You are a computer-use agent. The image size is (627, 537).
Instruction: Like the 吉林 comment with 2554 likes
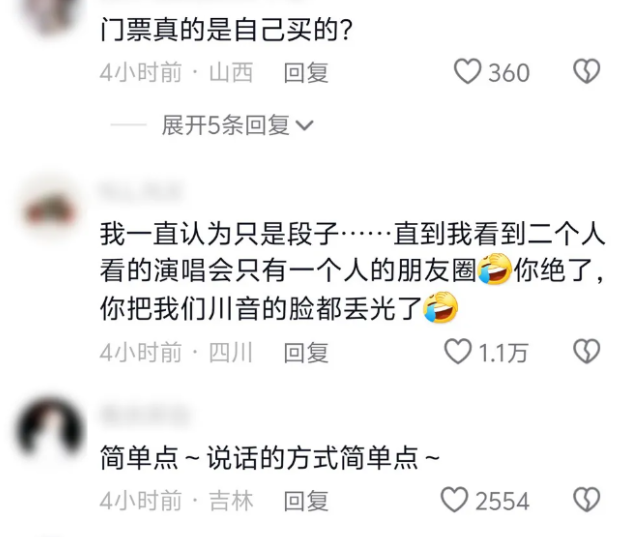(454, 499)
